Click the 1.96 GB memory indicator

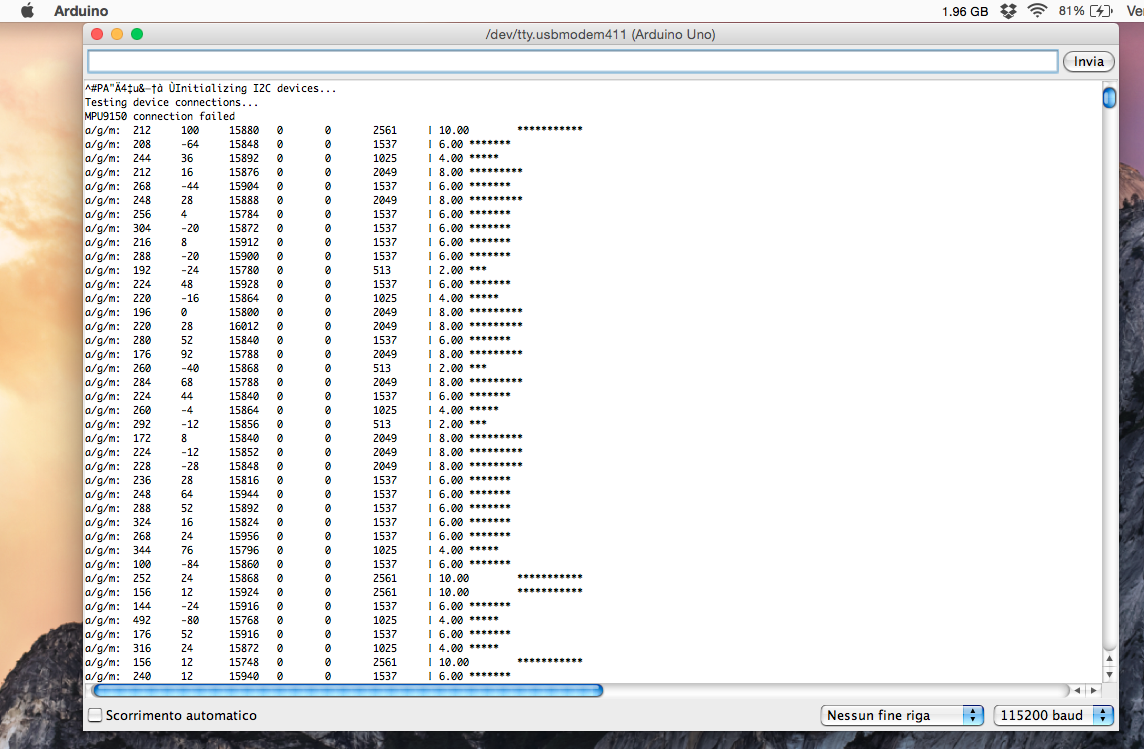[965, 10]
